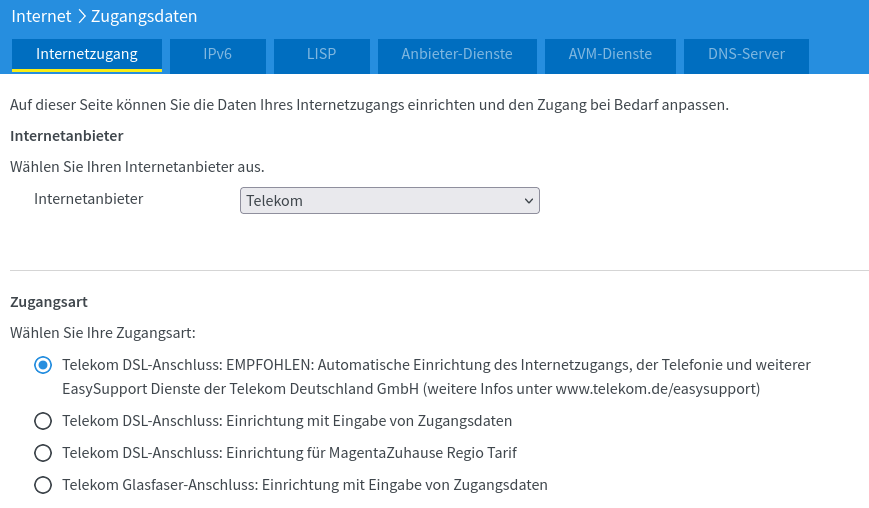
Task: Select the MagentaZuhause Regio Tarif option
Action: click(42, 453)
